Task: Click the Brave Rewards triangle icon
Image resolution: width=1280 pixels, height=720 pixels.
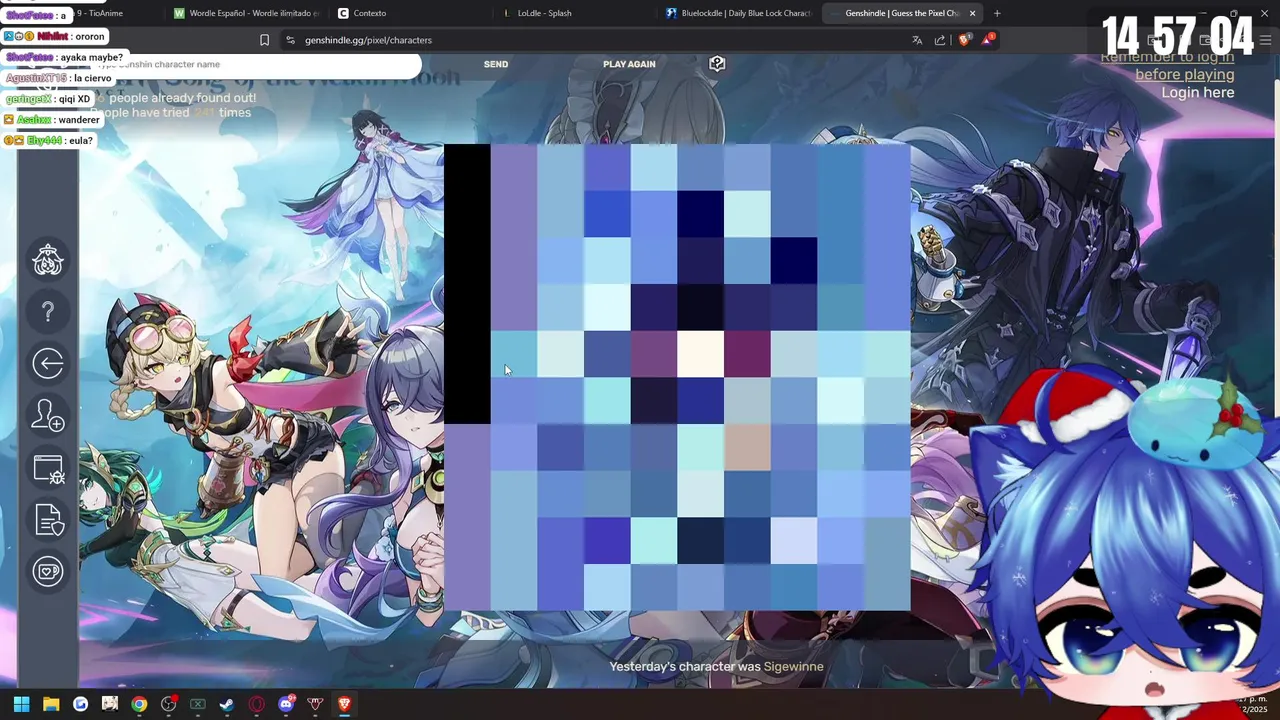Action: pyautogui.click(x=988, y=40)
